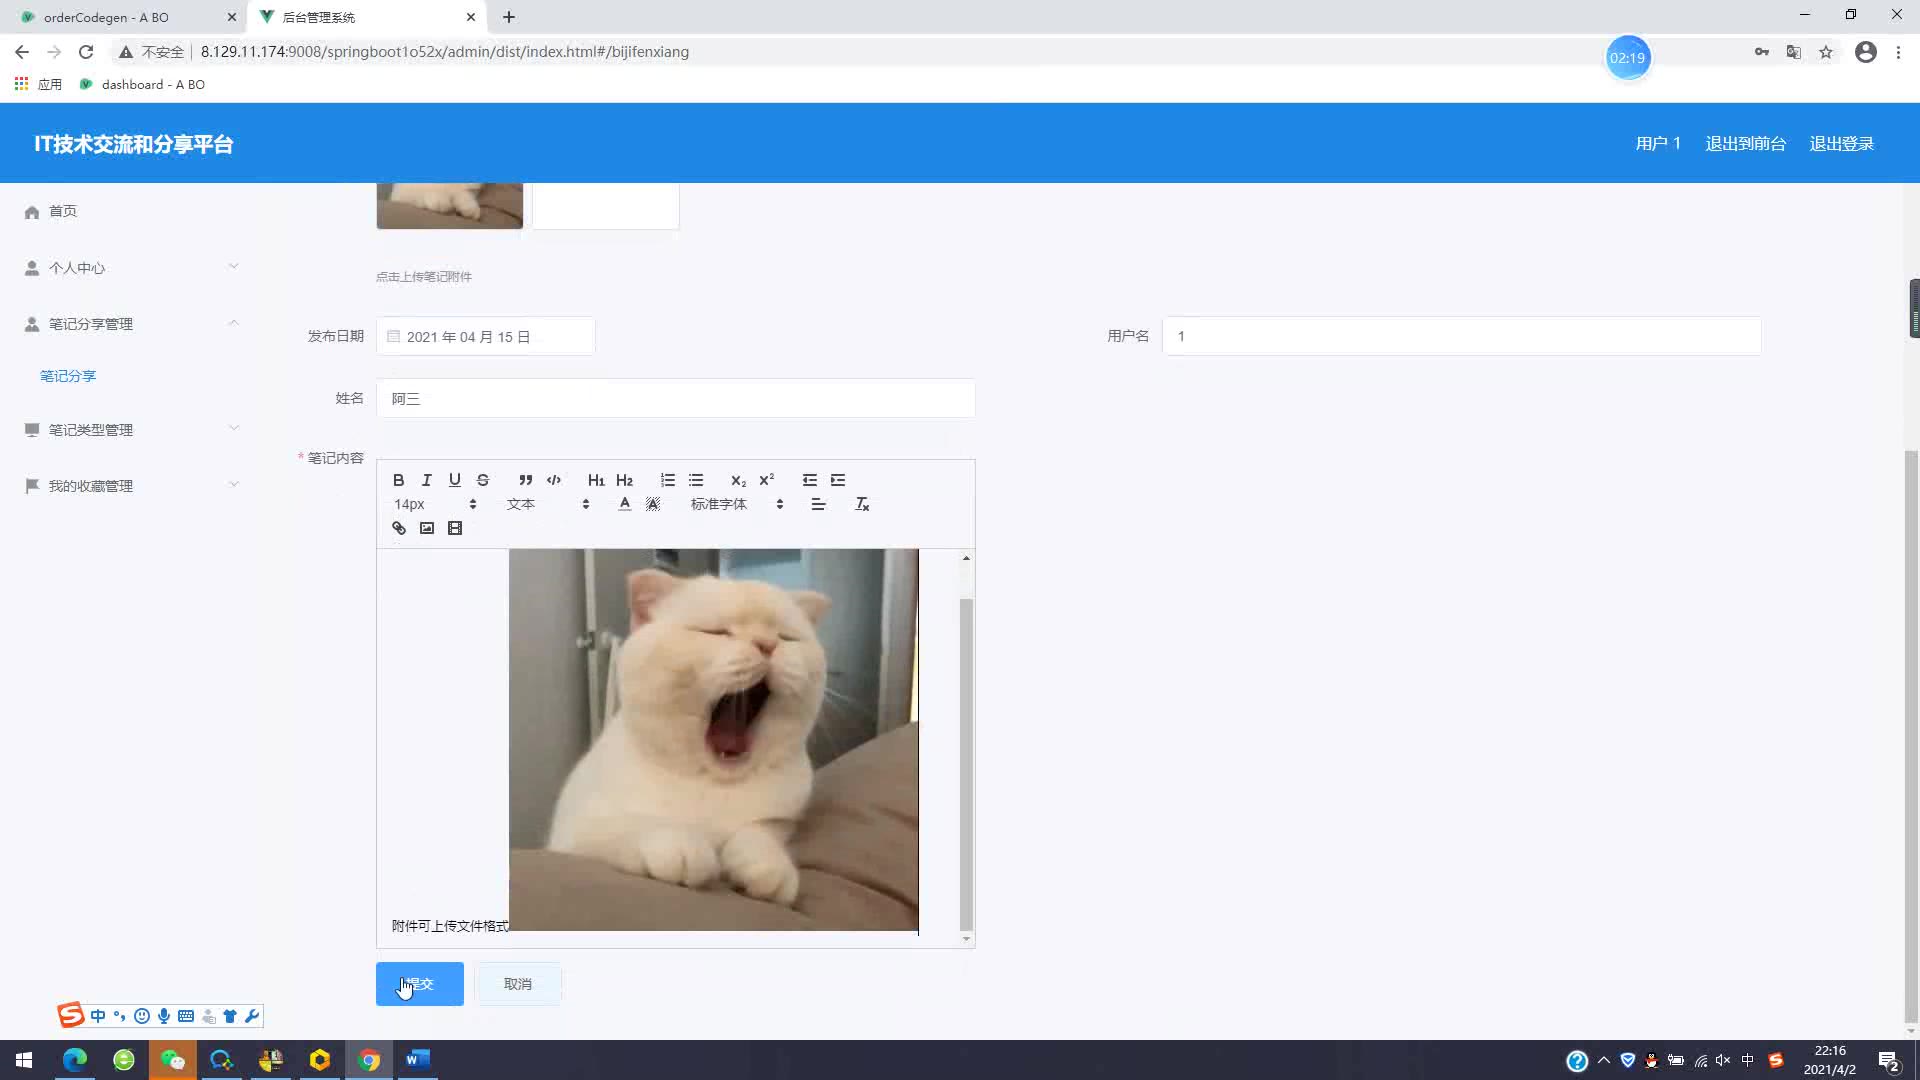Screen dimensions: 1920x1080
Task: Open the text color picker
Action: [x=624, y=504]
